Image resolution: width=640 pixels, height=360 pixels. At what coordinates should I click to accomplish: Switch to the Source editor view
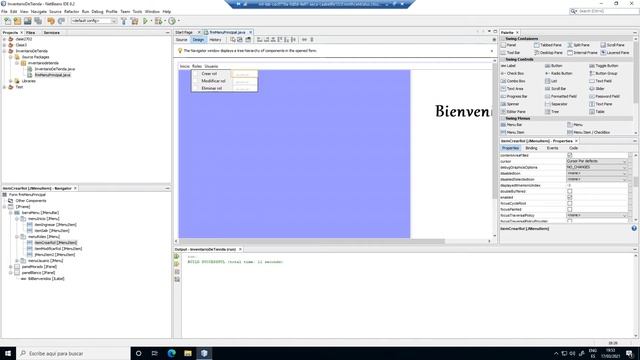tap(181, 40)
